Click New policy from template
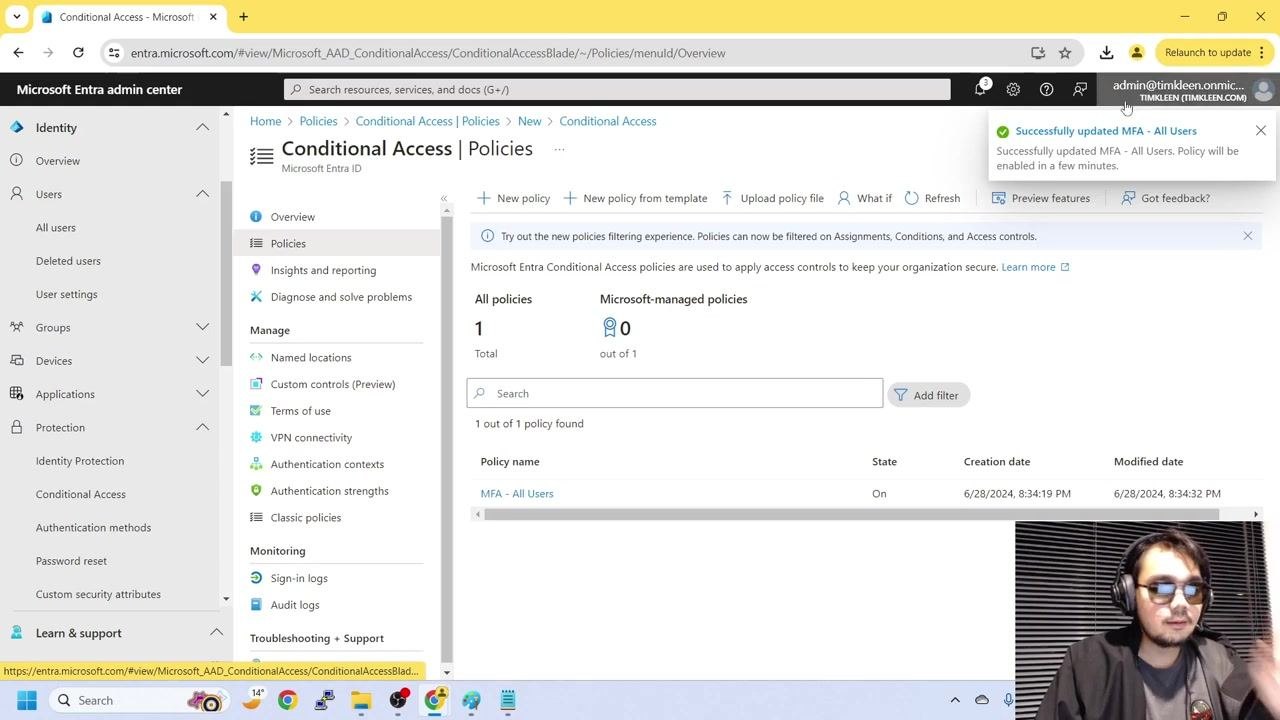The height and width of the screenshot is (720, 1280). (x=635, y=198)
